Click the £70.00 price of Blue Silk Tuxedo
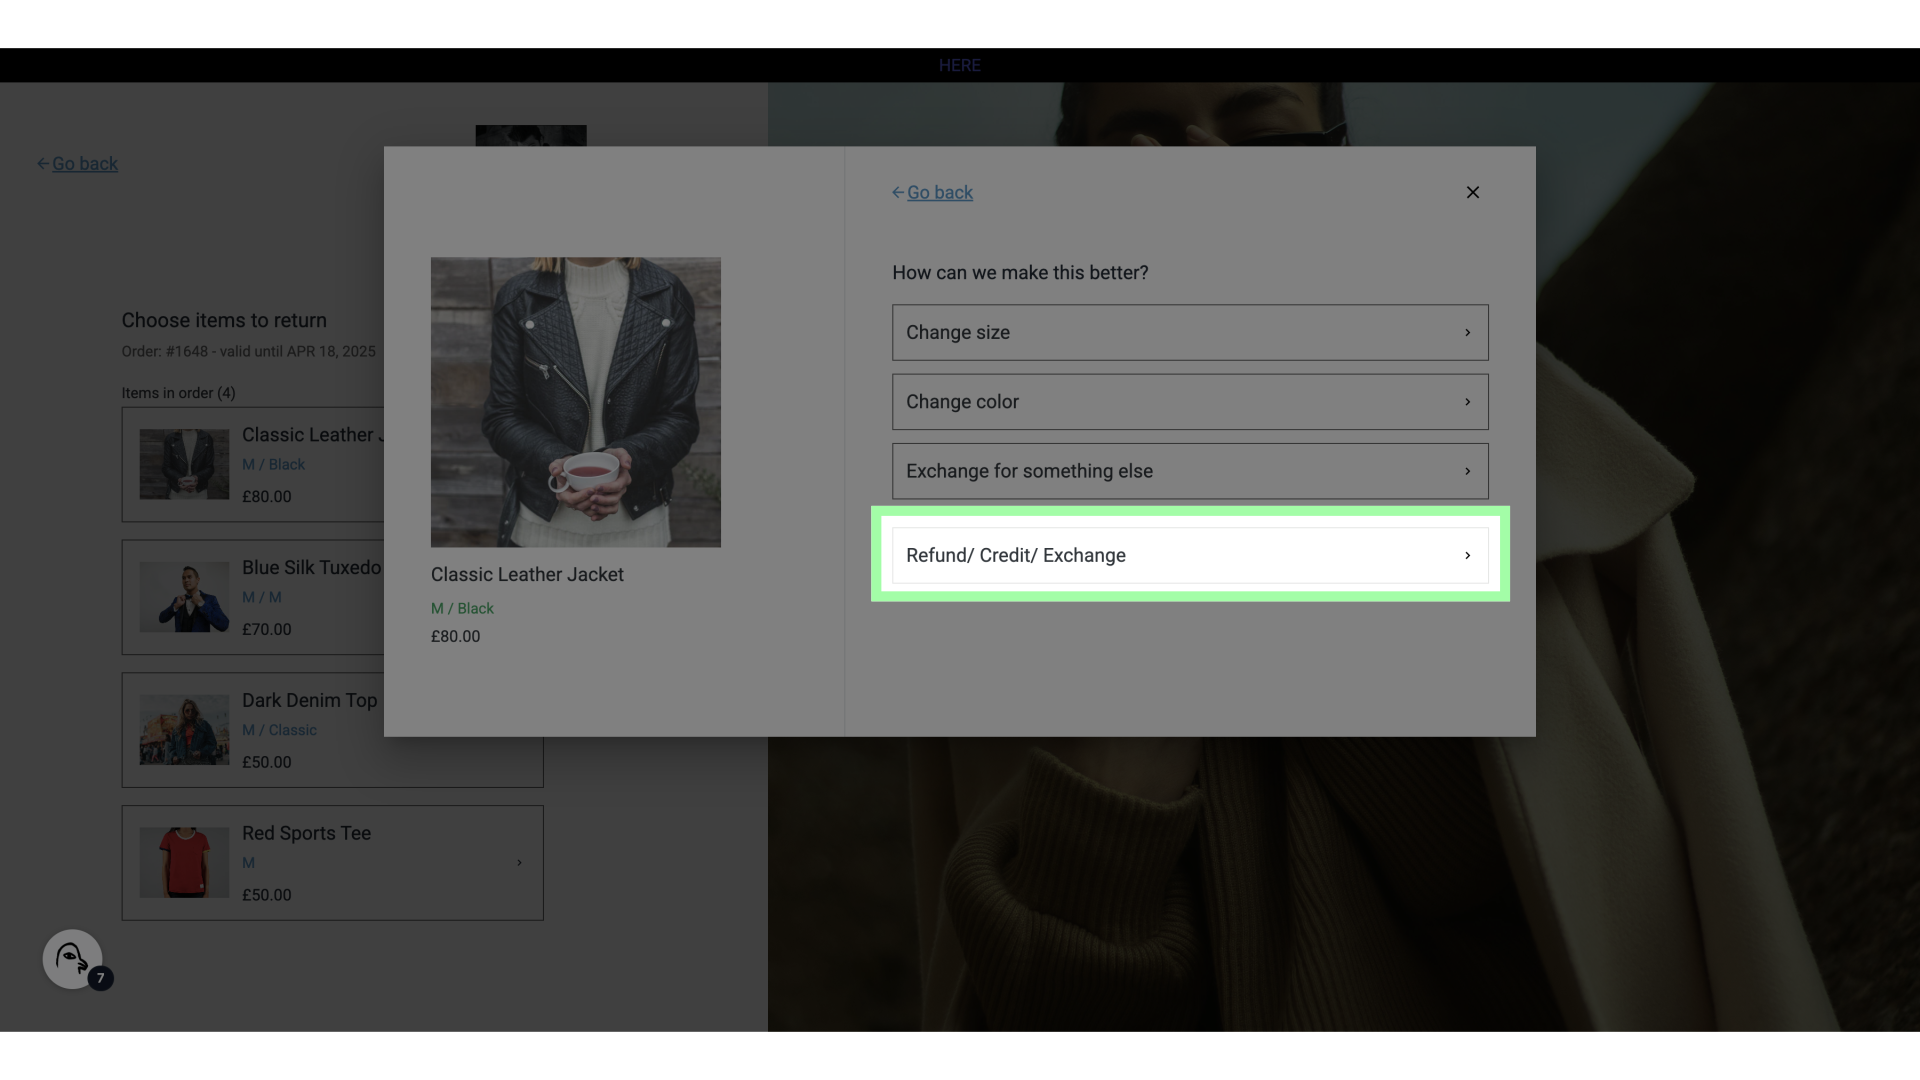The width and height of the screenshot is (1920, 1080). tap(267, 629)
